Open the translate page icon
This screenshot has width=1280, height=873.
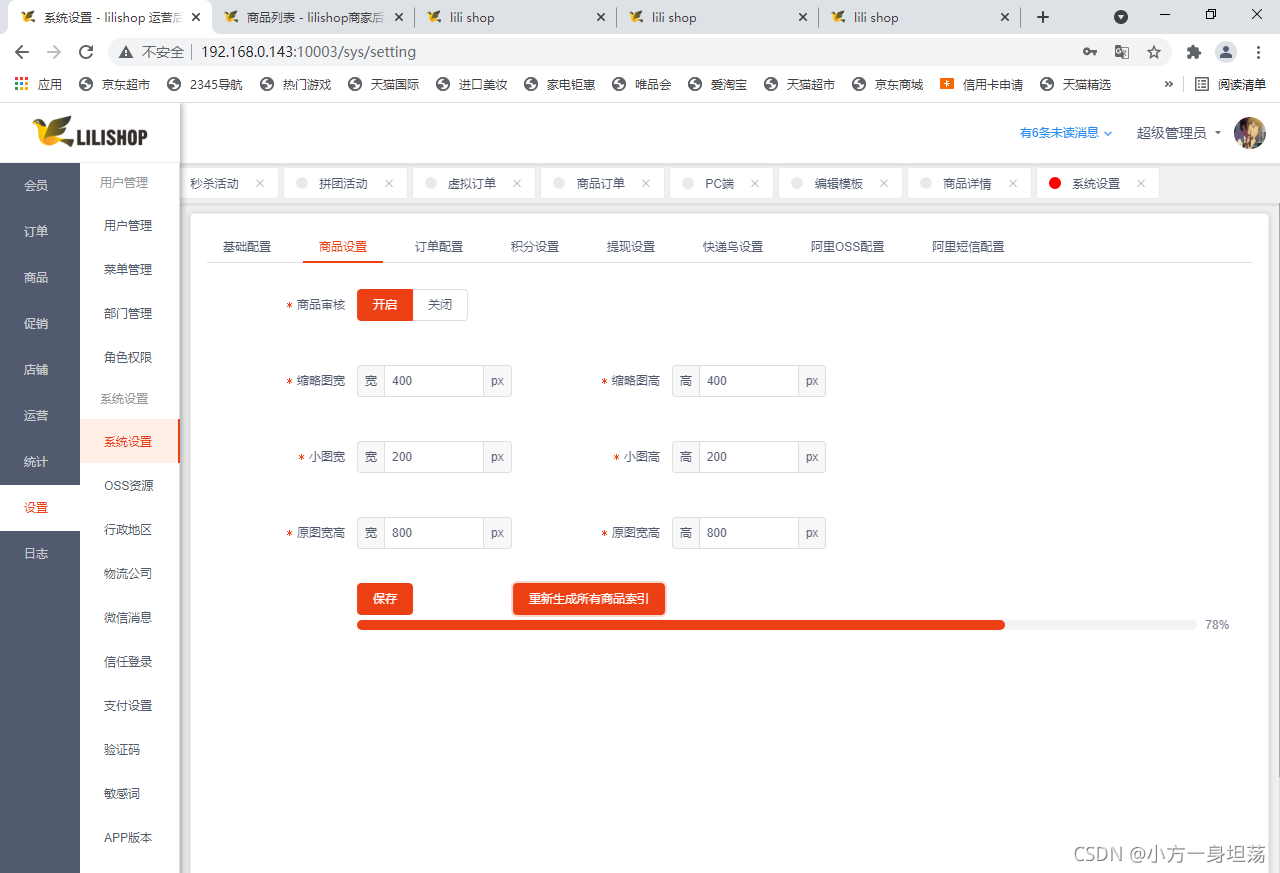[1122, 52]
